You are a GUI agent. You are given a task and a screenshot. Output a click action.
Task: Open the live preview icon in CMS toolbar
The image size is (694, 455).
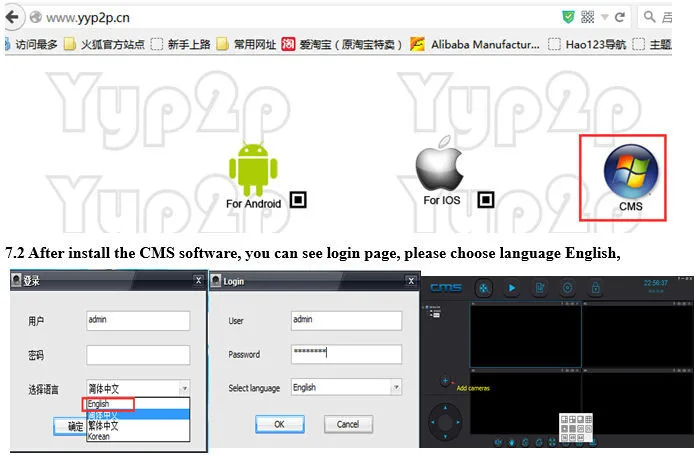click(x=484, y=288)
